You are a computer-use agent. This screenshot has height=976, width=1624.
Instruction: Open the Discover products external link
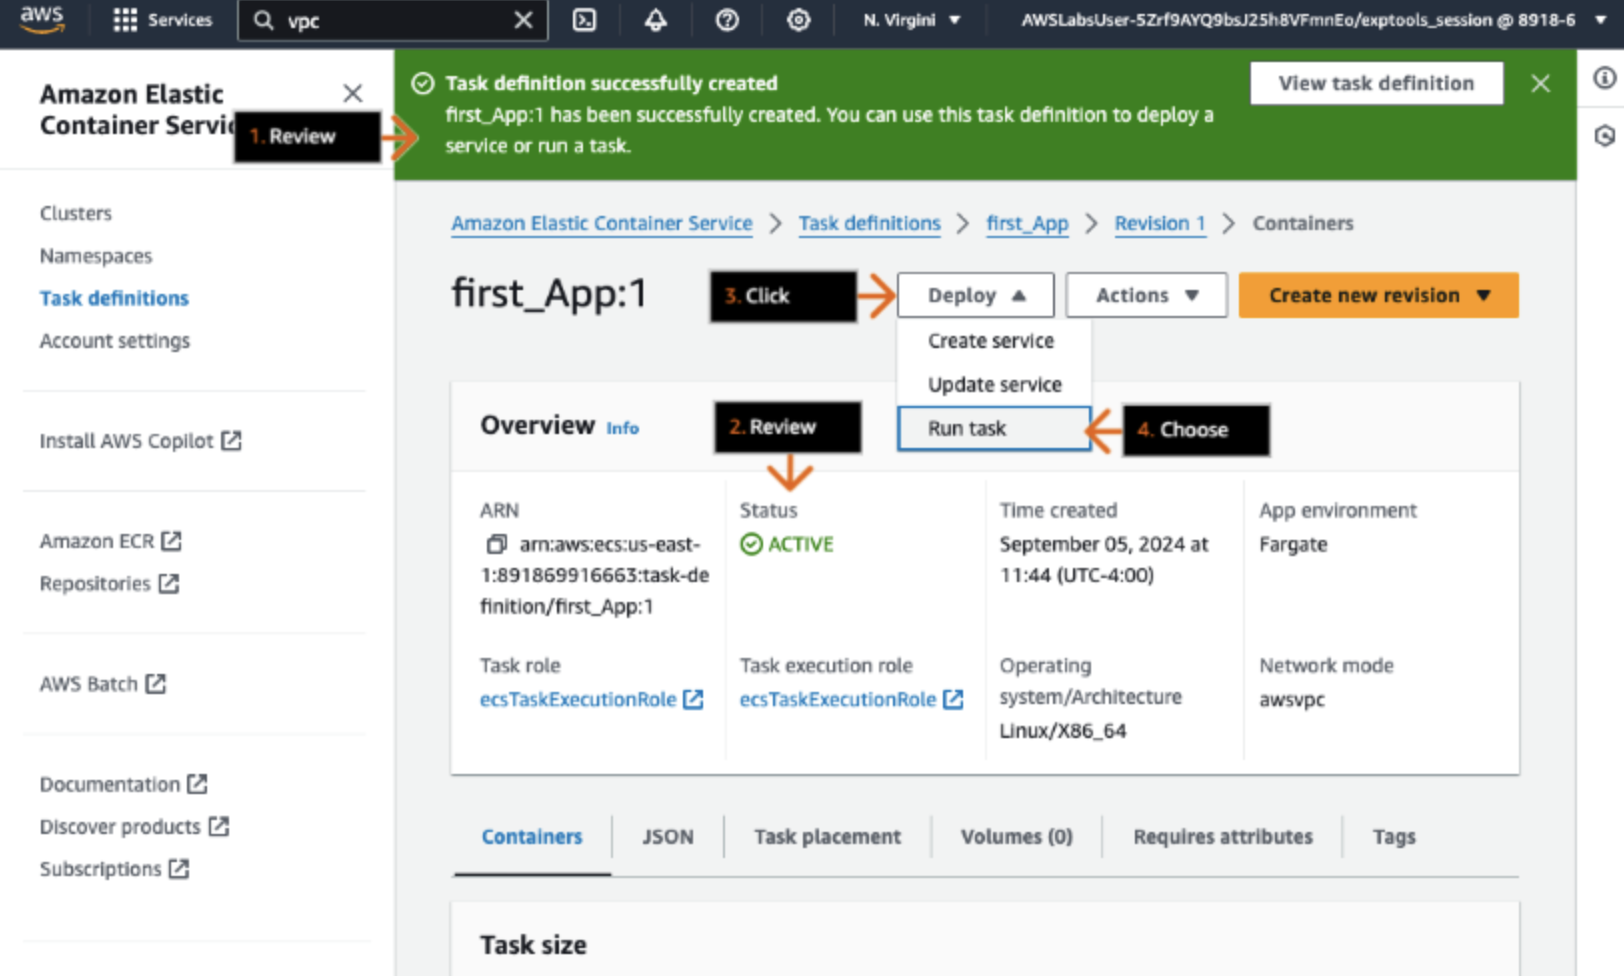[x=135, y=827]
